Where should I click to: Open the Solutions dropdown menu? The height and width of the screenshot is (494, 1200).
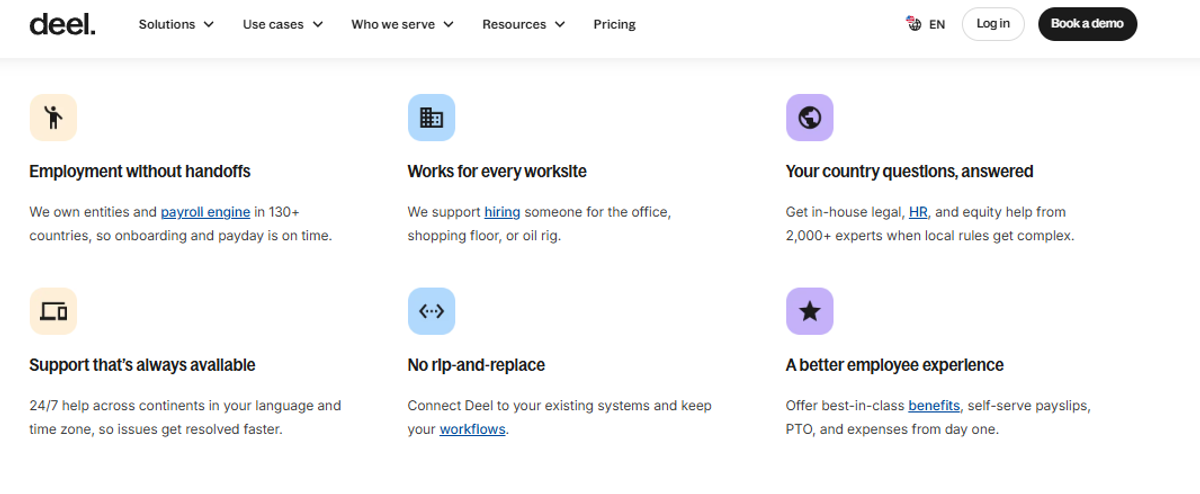[176, 24]
